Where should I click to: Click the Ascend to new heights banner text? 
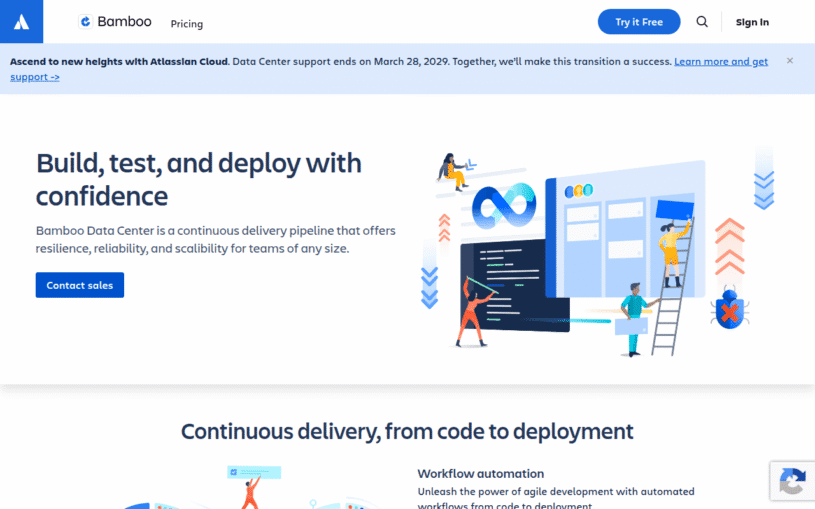pos(119,61)
